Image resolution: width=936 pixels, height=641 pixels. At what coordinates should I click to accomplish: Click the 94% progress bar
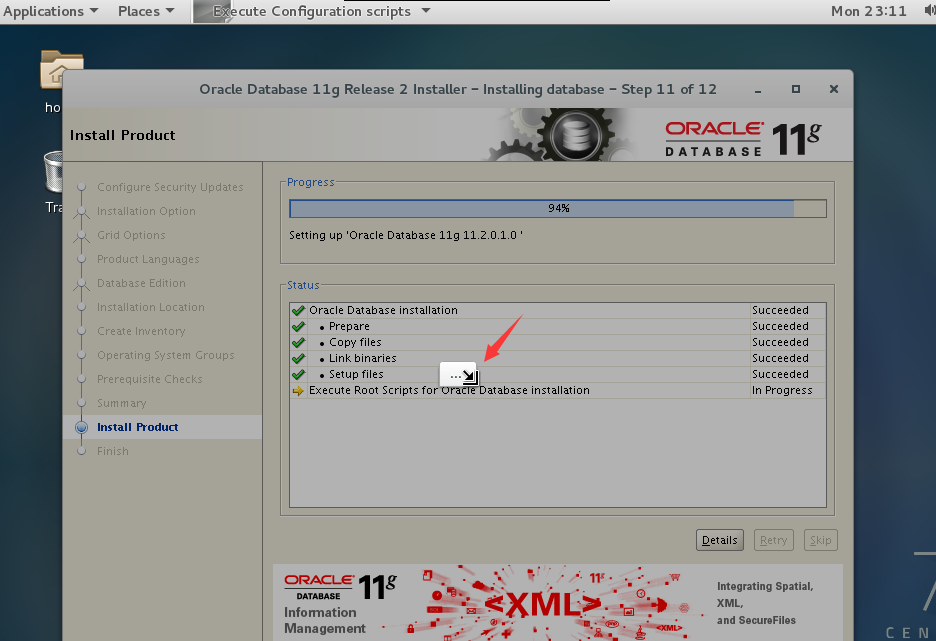point(558,208)
